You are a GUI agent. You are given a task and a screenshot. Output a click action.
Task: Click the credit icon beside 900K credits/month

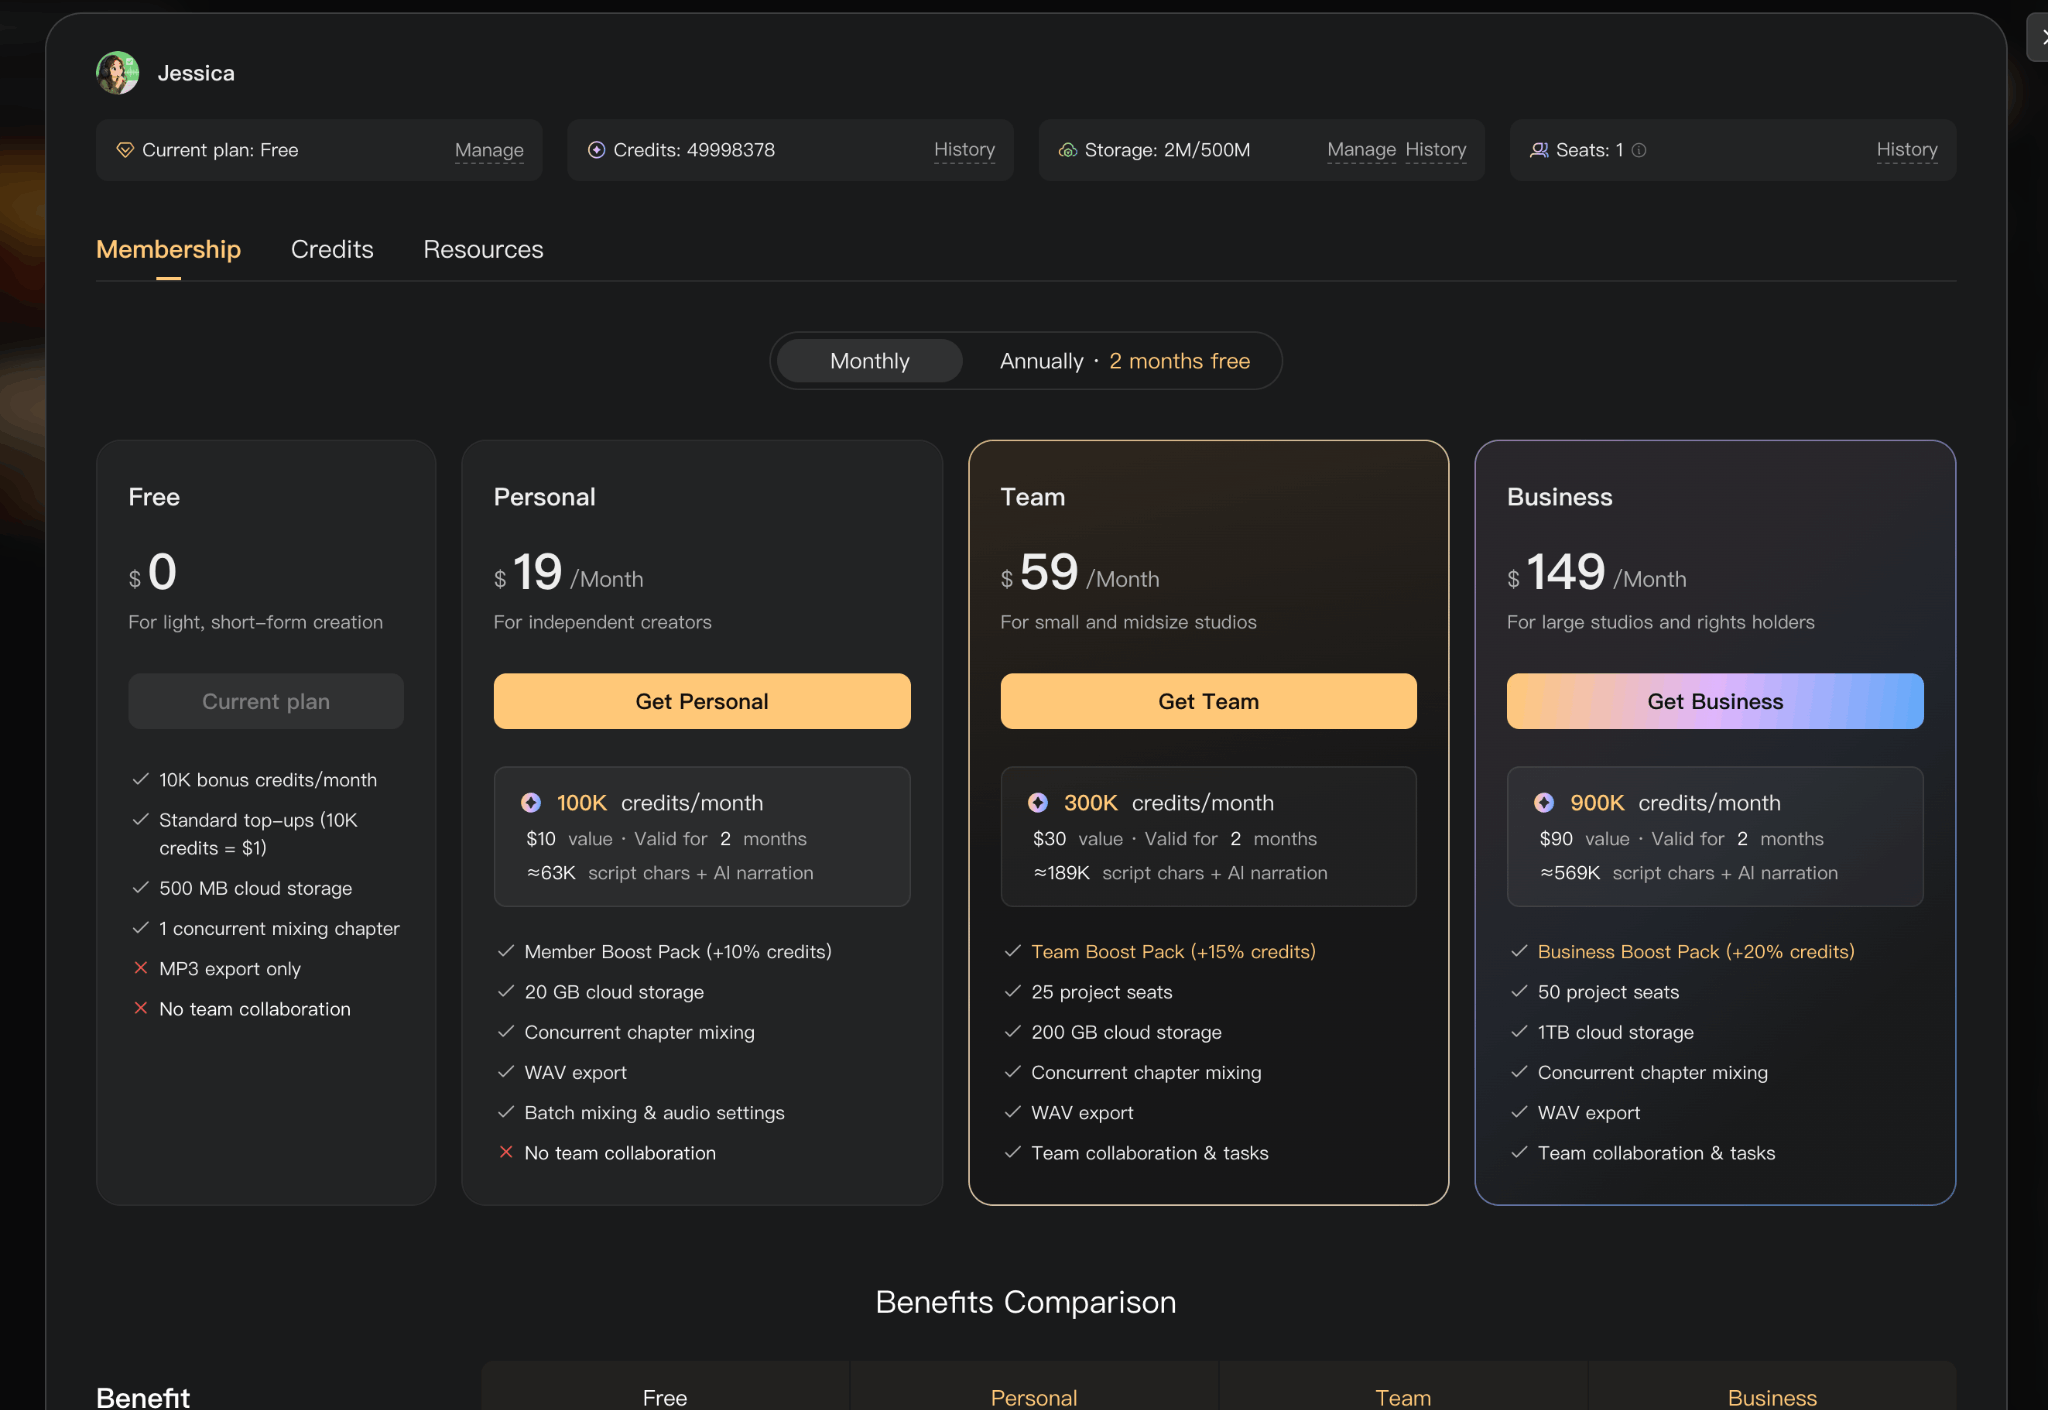pyautogui.click(x=1544, y=803)
